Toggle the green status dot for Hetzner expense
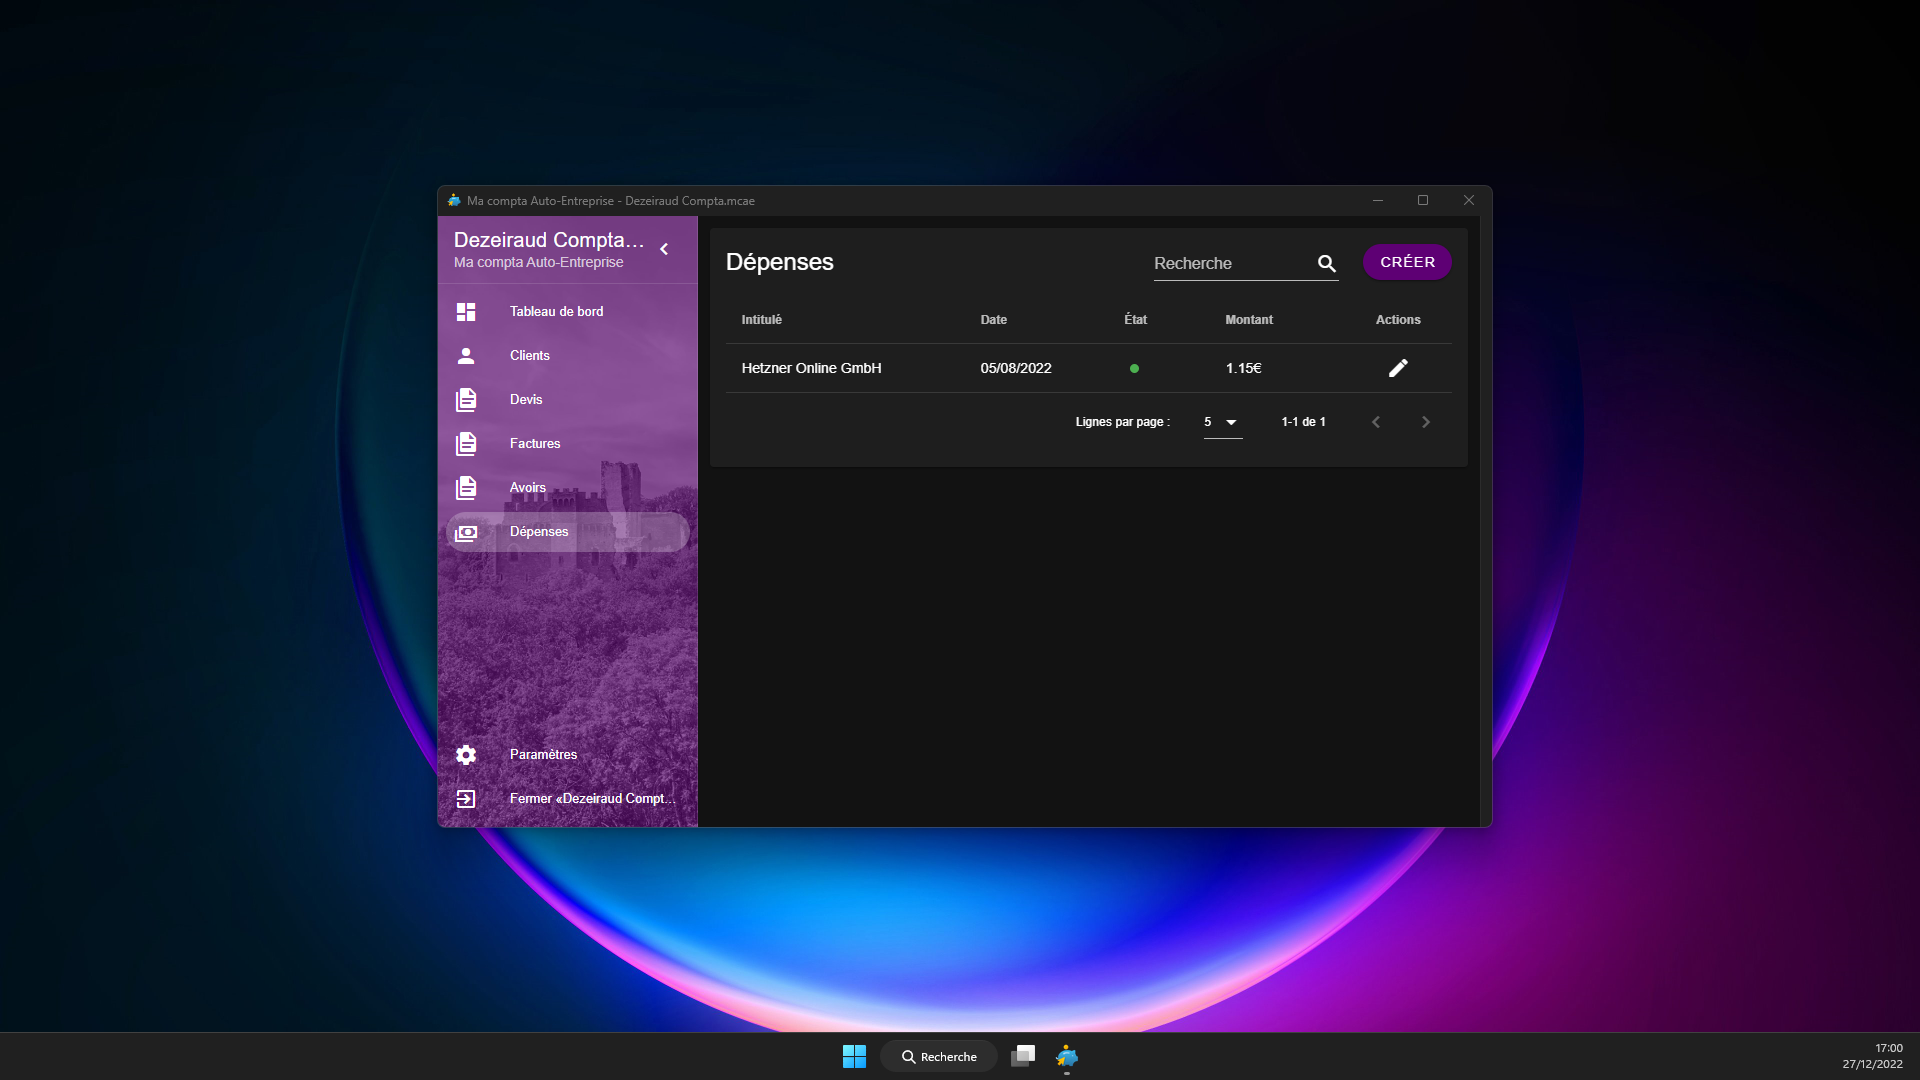This screenshot has width=1920, height=1080. click(x=1135, y=368)
